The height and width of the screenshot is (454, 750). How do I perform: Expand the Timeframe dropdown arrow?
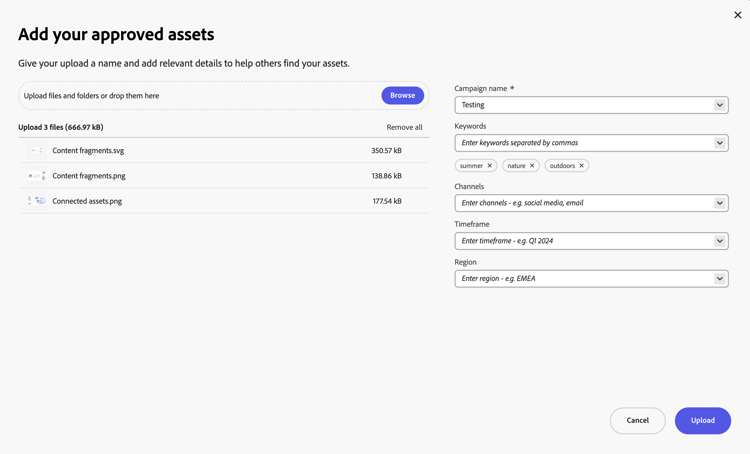(x=719, y=241)
